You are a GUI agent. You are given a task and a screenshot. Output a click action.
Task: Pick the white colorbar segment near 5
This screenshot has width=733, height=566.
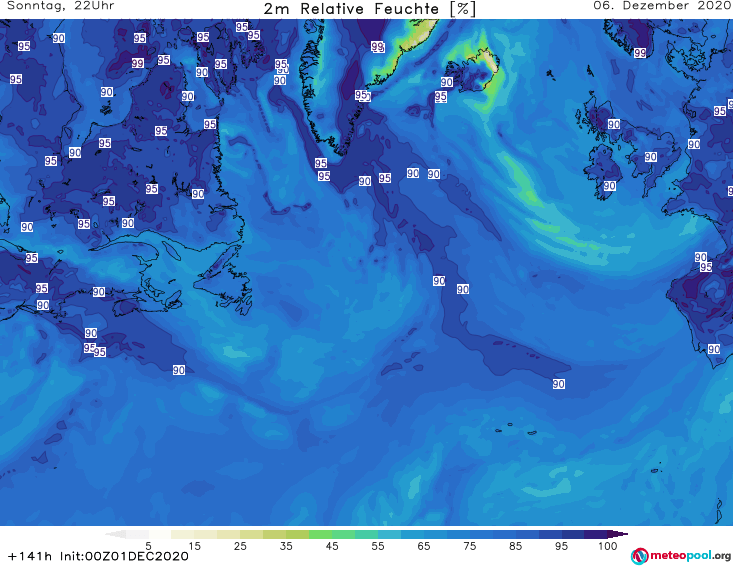(160, 534)
